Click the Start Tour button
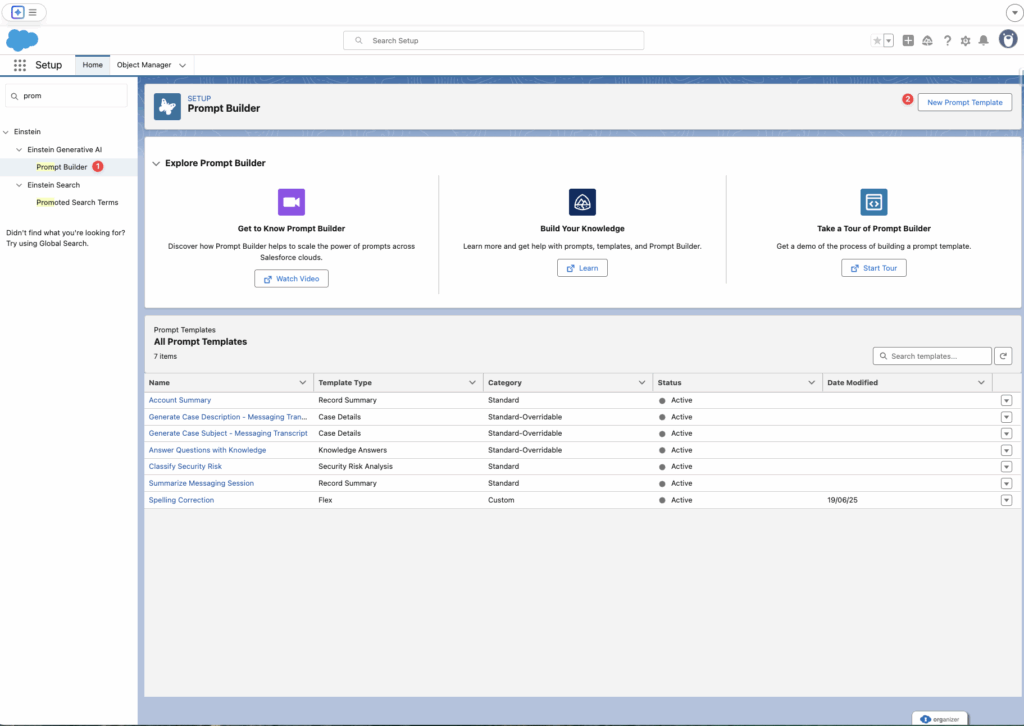Image resolution: width=1024 pixels, height=726 pixels. pos(874,268)
